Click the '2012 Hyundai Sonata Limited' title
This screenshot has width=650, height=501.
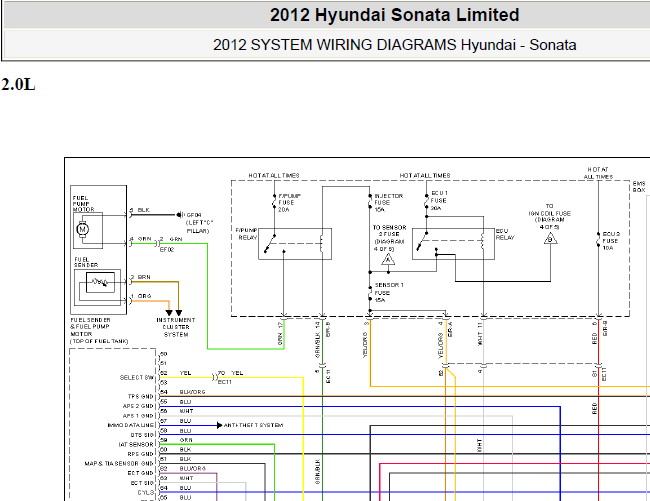click(394, 15)
